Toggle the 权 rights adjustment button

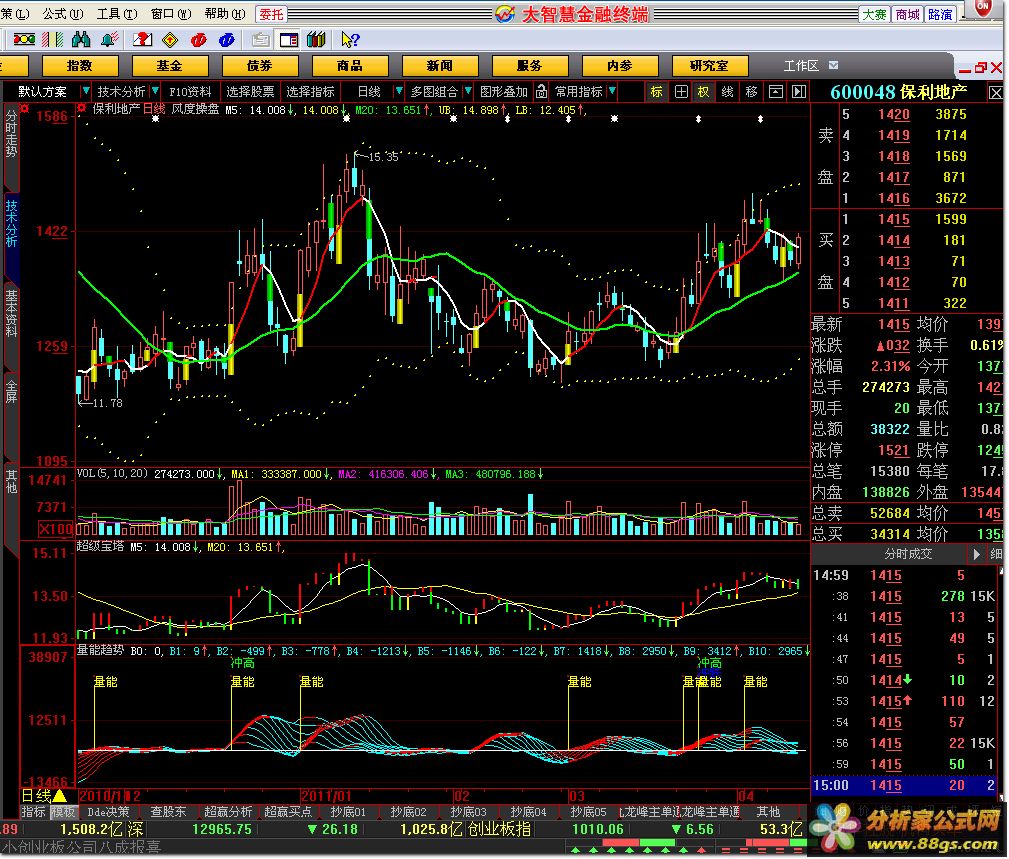pyautogui.click(x=703, y=92)
